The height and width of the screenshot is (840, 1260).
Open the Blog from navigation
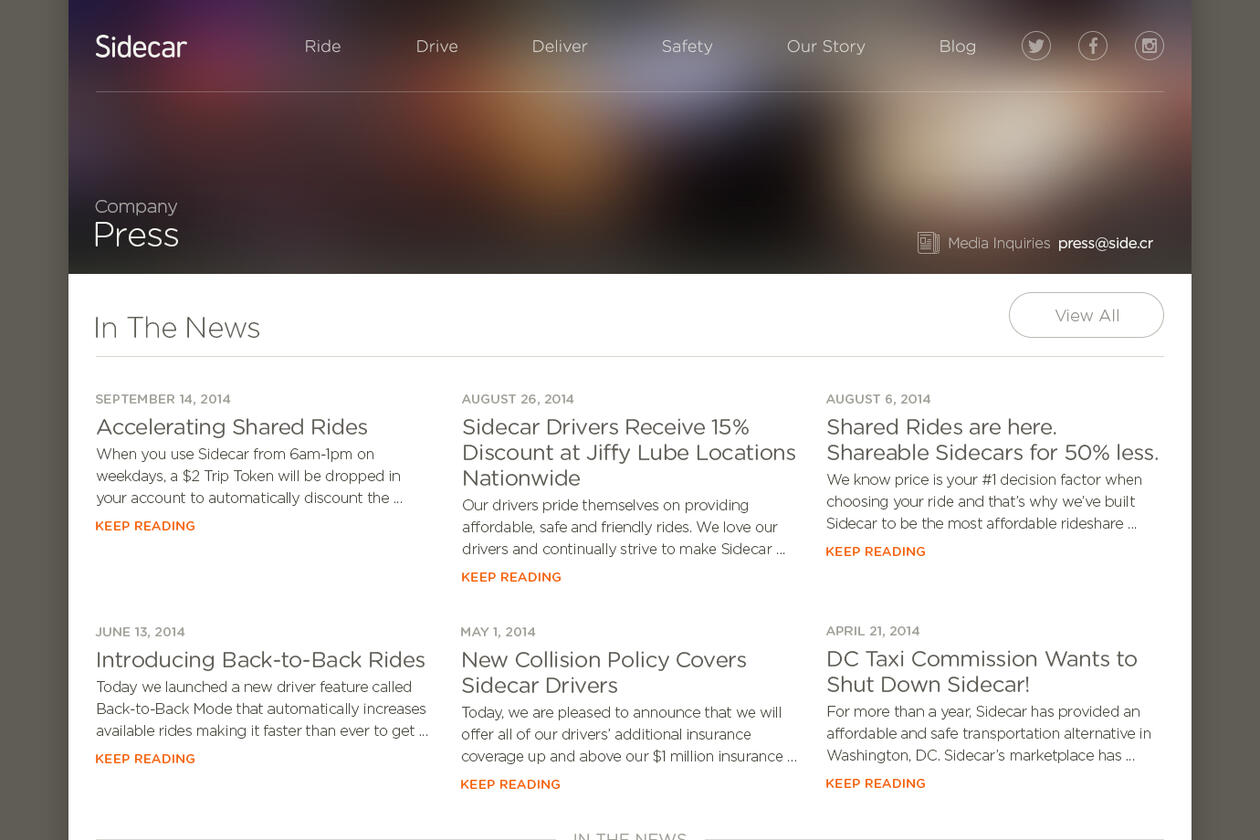(x=956, y=46)
